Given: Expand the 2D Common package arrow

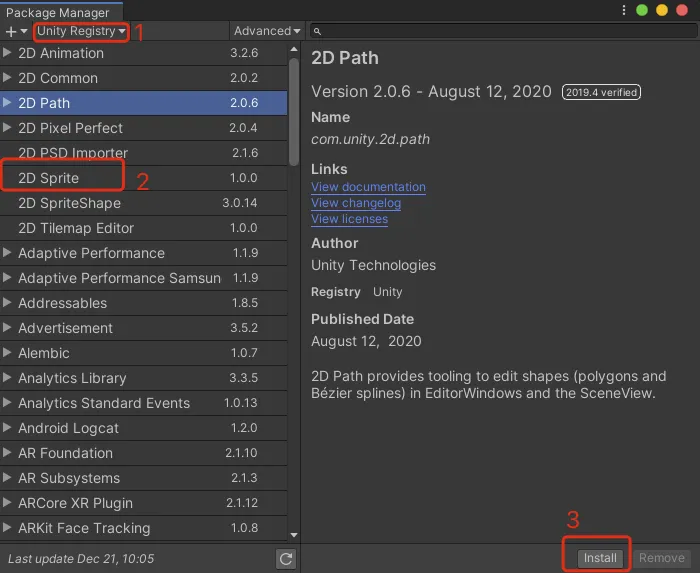Looking at the screenshot, I should [x=7, y=78].
